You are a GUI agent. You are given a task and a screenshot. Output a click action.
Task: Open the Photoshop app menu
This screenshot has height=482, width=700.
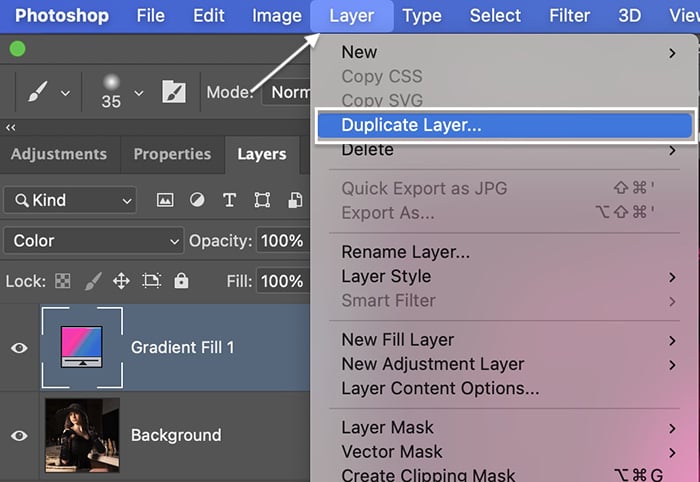62,16
